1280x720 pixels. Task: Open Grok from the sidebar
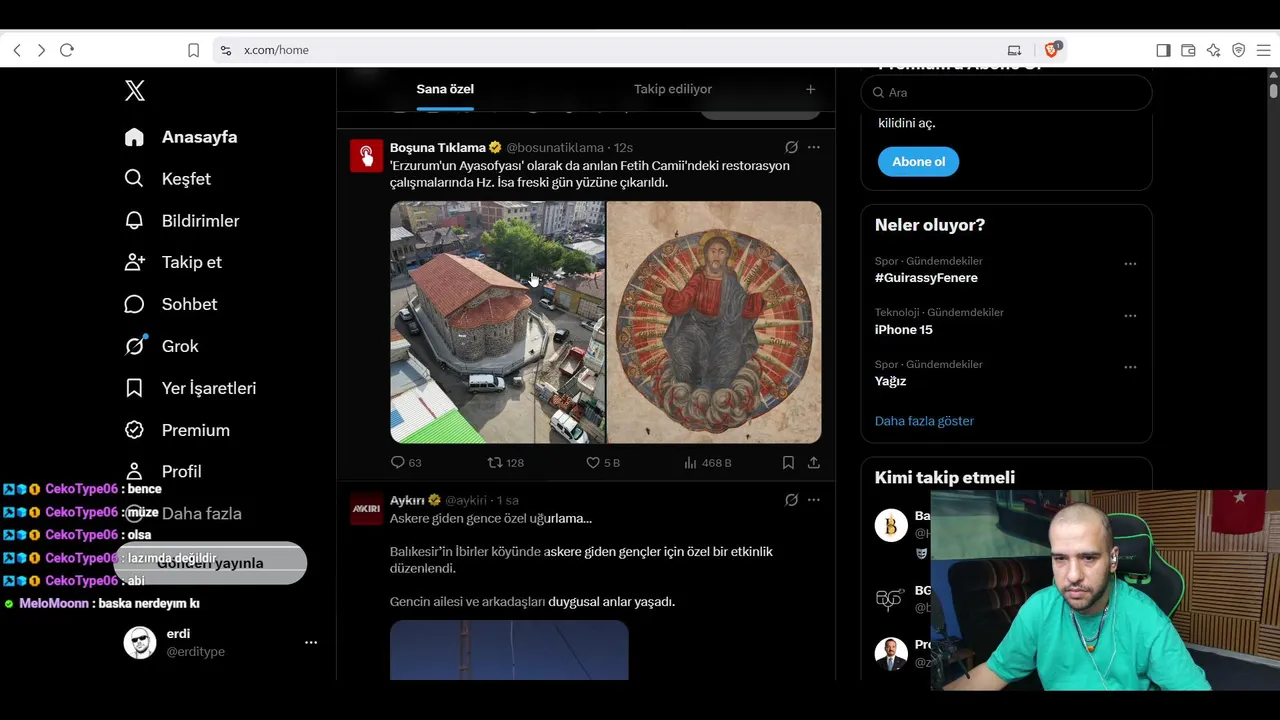pyautogui.click(x=162, y=346)
